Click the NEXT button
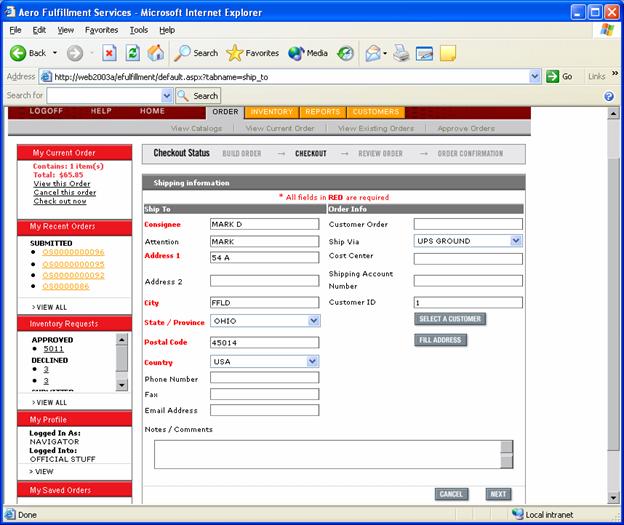 click(x=498, y=494)
